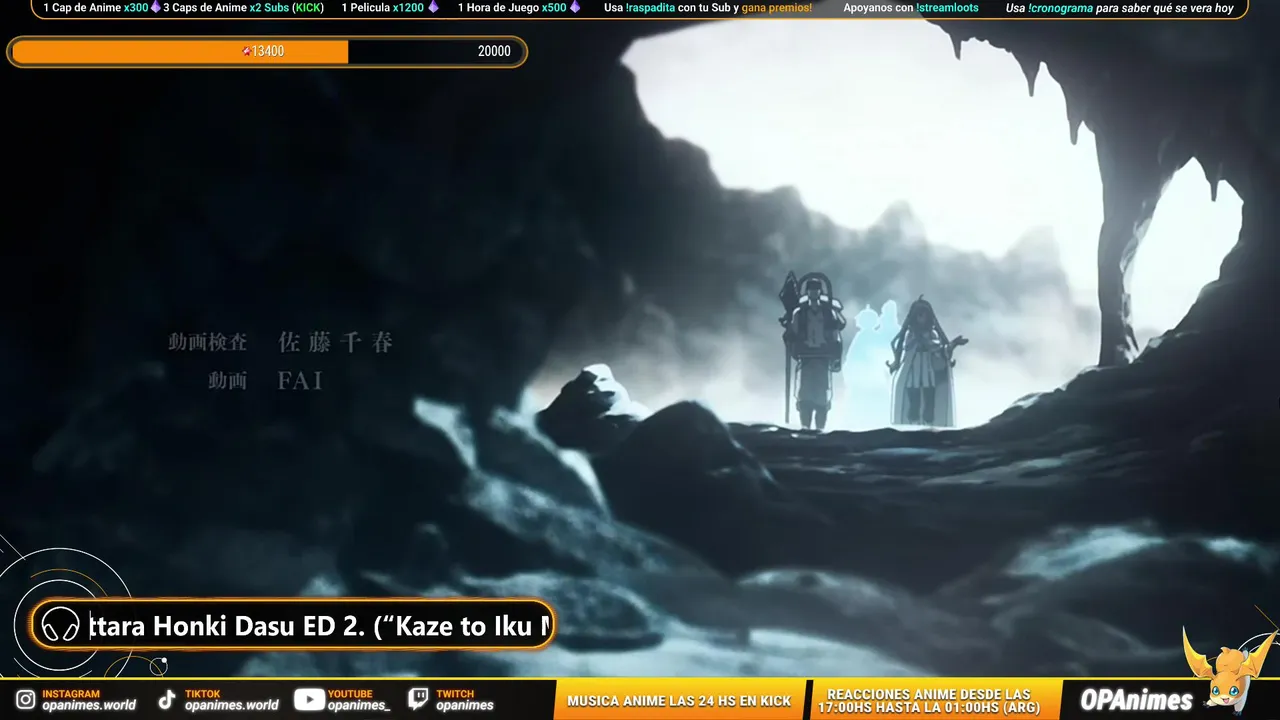Click the 'gana premios!' text
Image resolution: width=1280 pixels, height=720 pixels.
(776, 8)
